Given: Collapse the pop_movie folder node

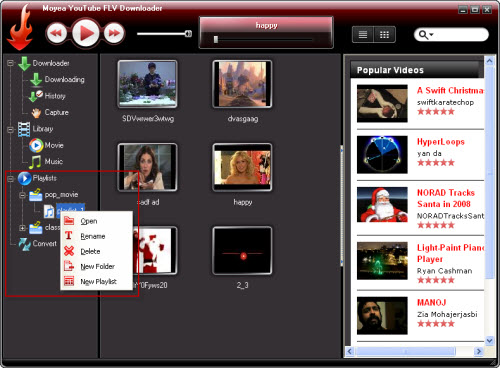Looking at the screenshot, I should (22, 195).
